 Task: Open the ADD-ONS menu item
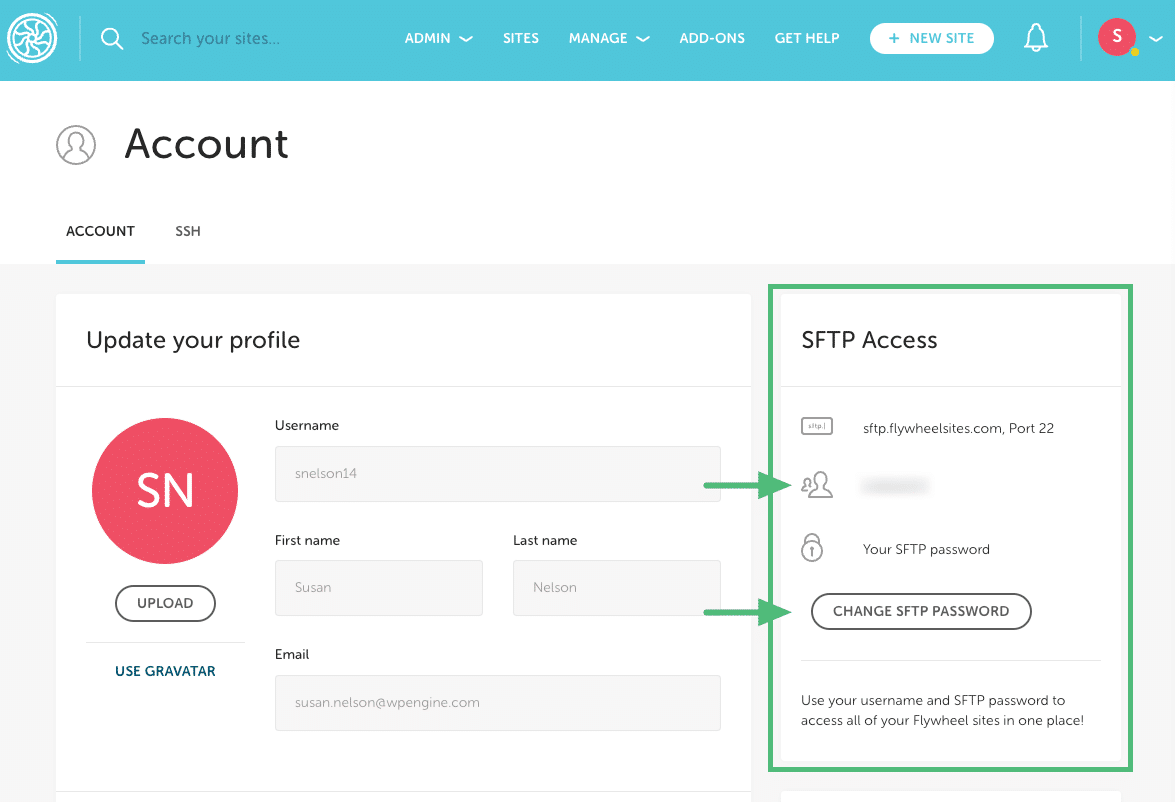click(712, 38)
